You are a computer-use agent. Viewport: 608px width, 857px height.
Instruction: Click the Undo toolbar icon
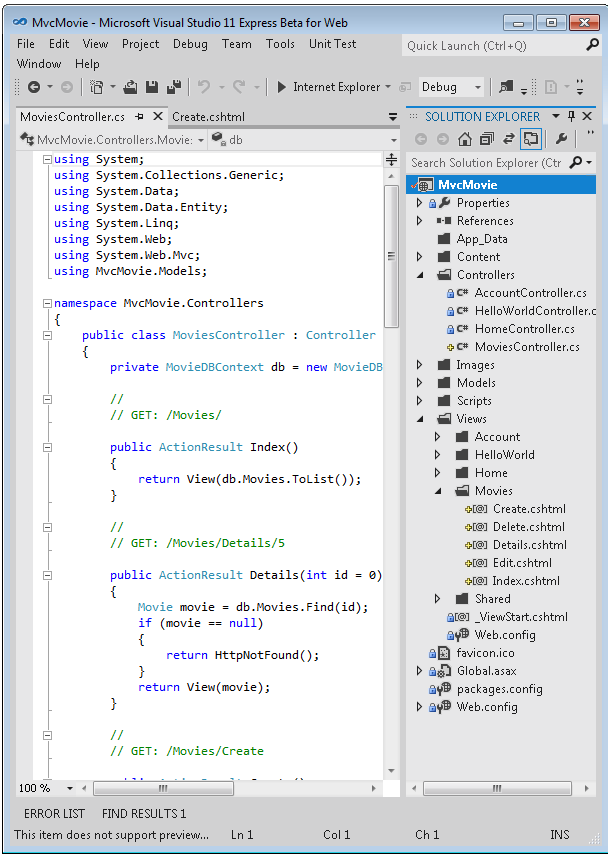click(x=203, y=87)
